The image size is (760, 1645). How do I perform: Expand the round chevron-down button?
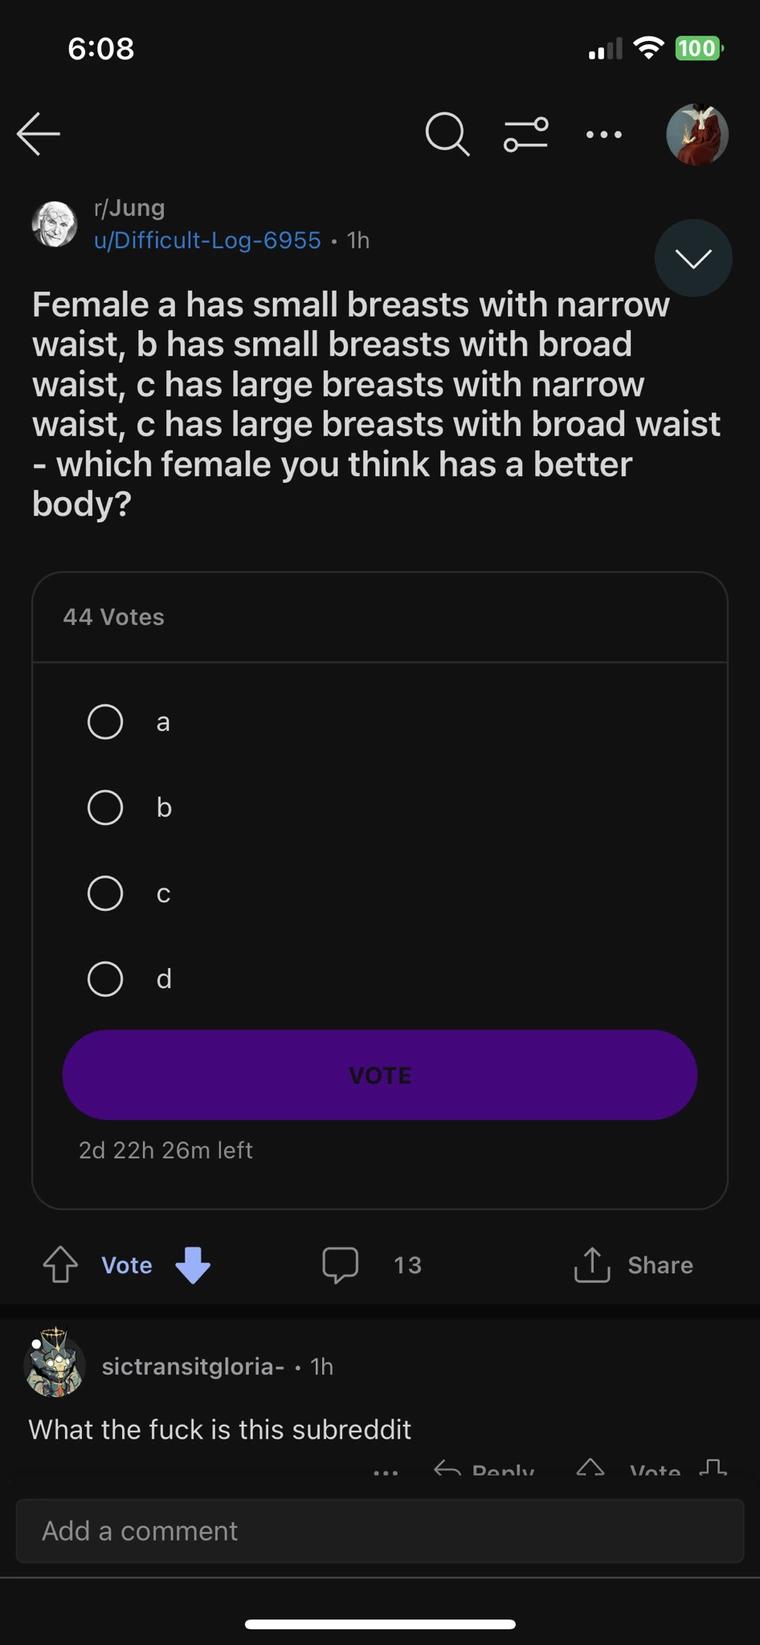[693, 258]
